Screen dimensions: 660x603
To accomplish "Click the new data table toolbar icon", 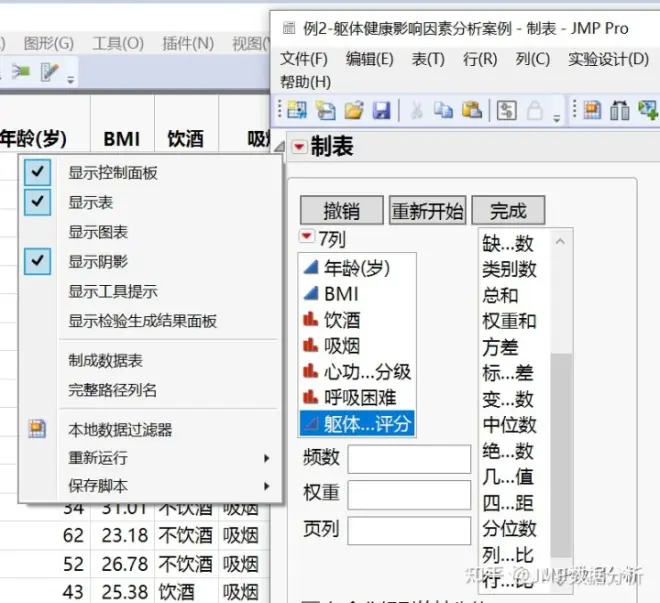I will tap(297, 110).
